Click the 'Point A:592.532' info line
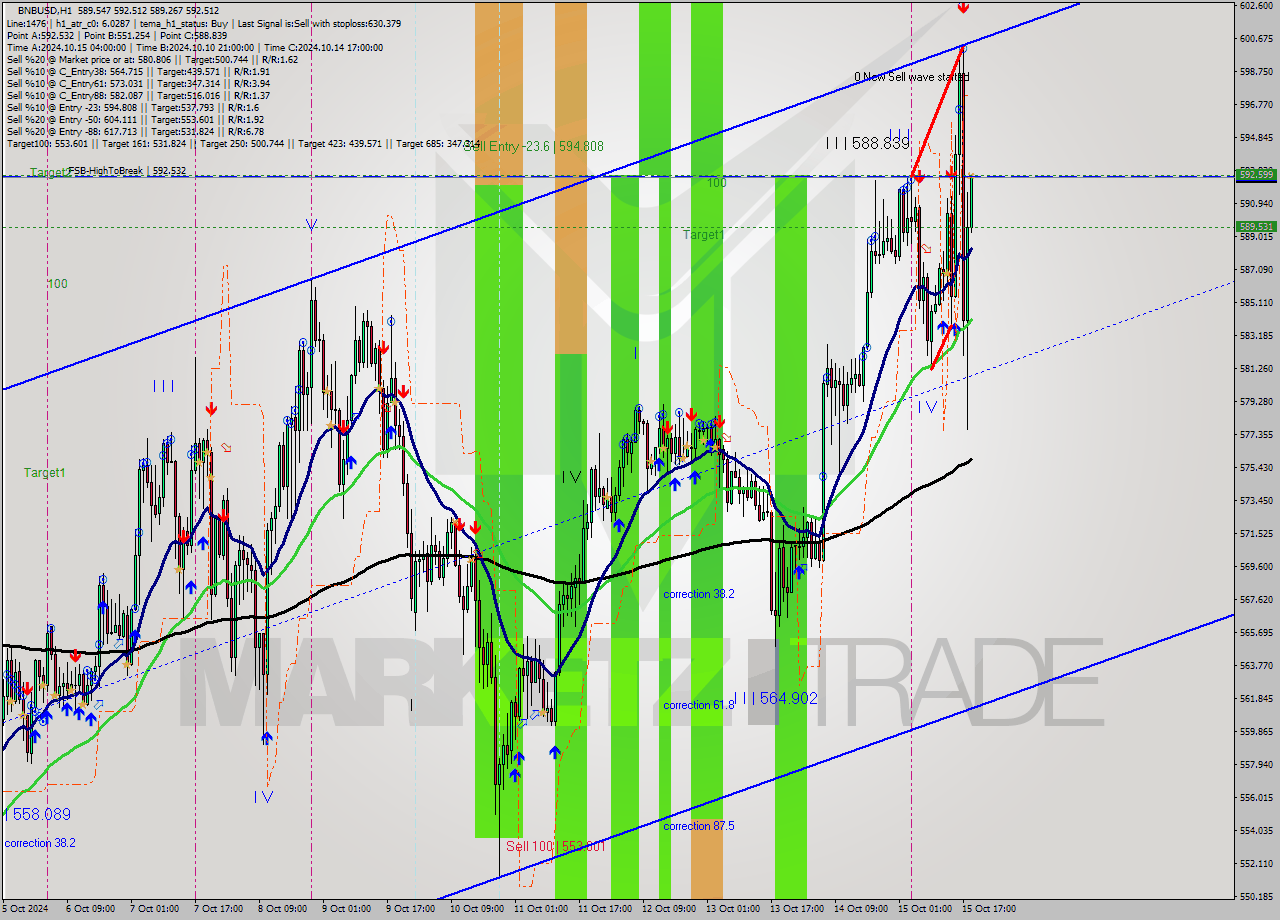The height and width of the screenshot is (920, 1280). (x=117, y=35)
